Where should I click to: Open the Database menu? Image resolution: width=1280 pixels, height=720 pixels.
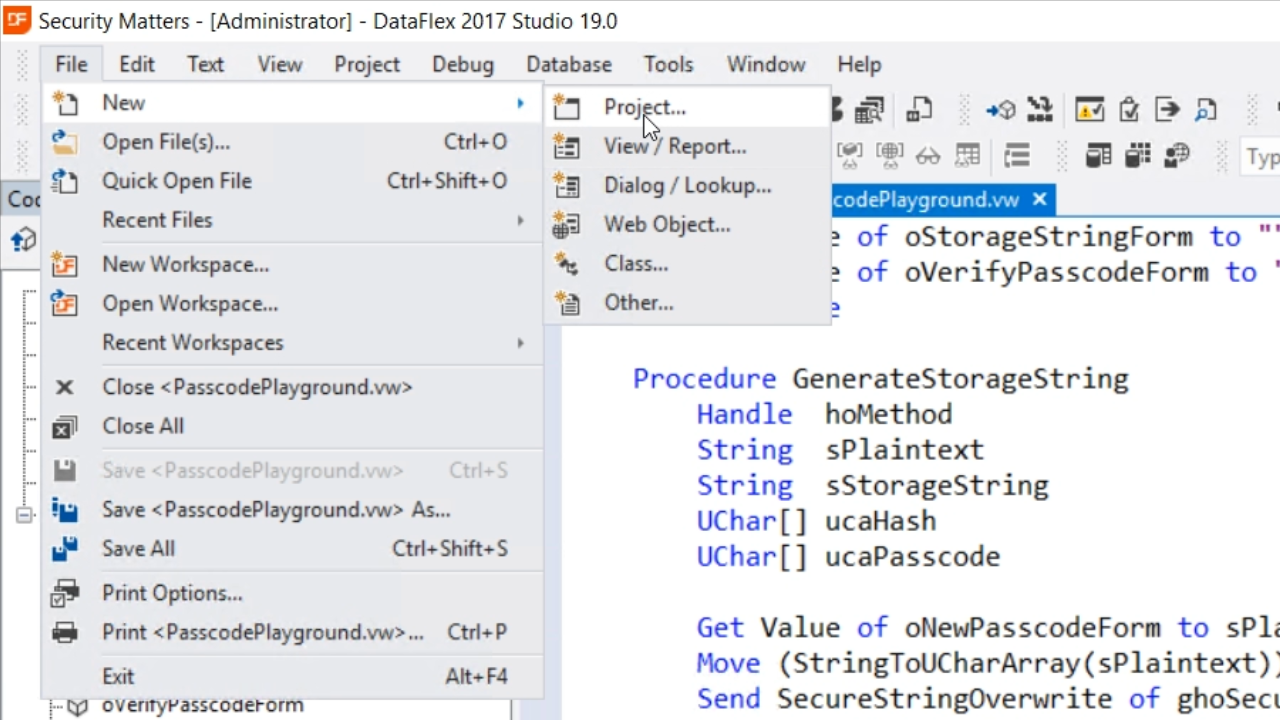pos(568,64)
